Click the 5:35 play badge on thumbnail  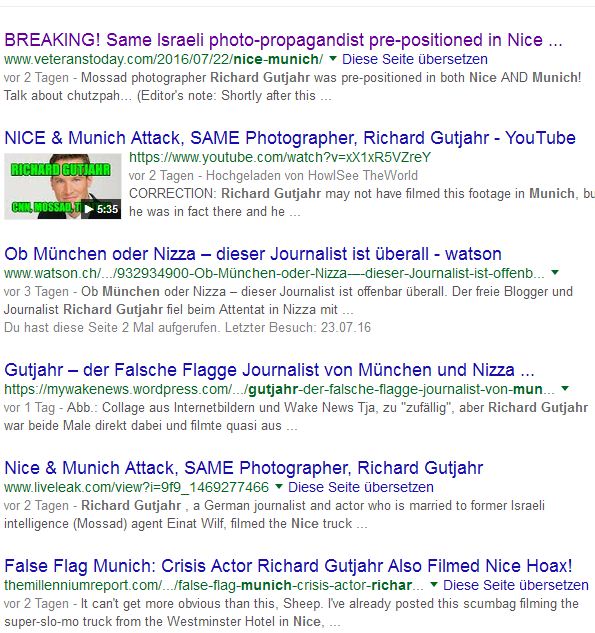[x=101, y=209]
